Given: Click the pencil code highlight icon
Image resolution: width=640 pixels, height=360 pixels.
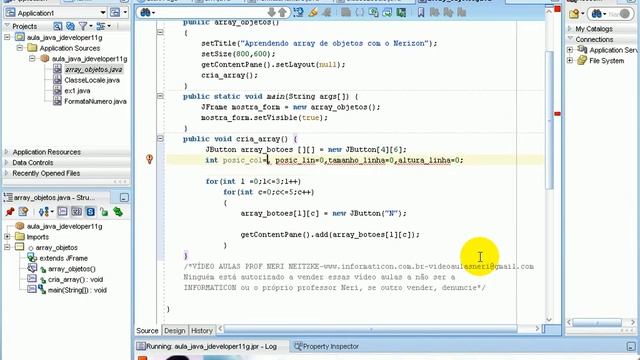Looking at the screenshot, I should pyautogui.click(x=313, y=13).
